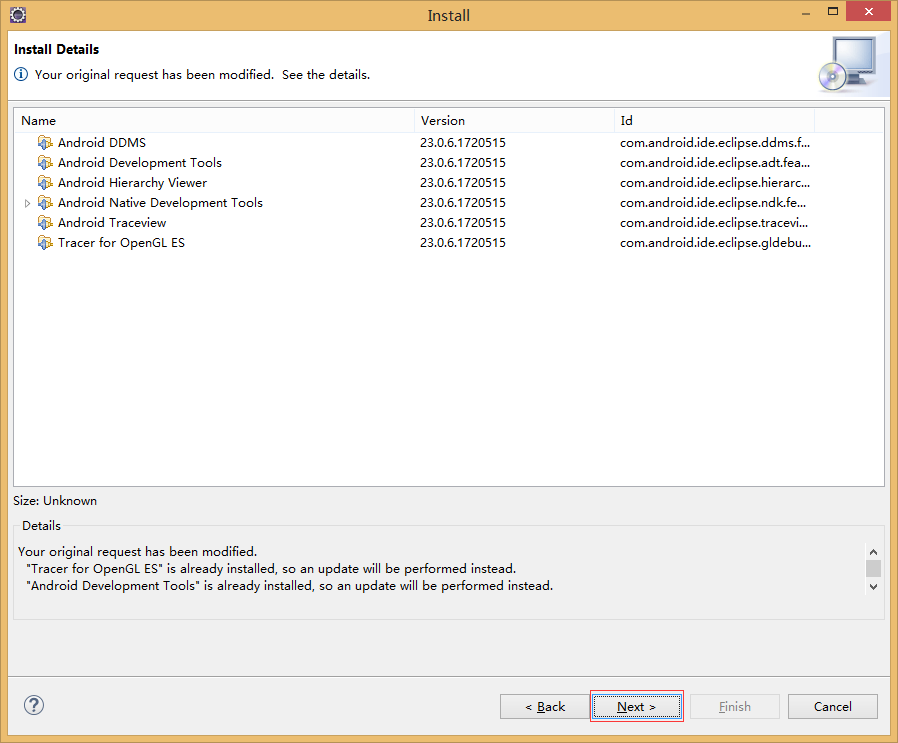898x743 pixels.
Task: Click the details scrollbar thumb
Action: [873, 568]
